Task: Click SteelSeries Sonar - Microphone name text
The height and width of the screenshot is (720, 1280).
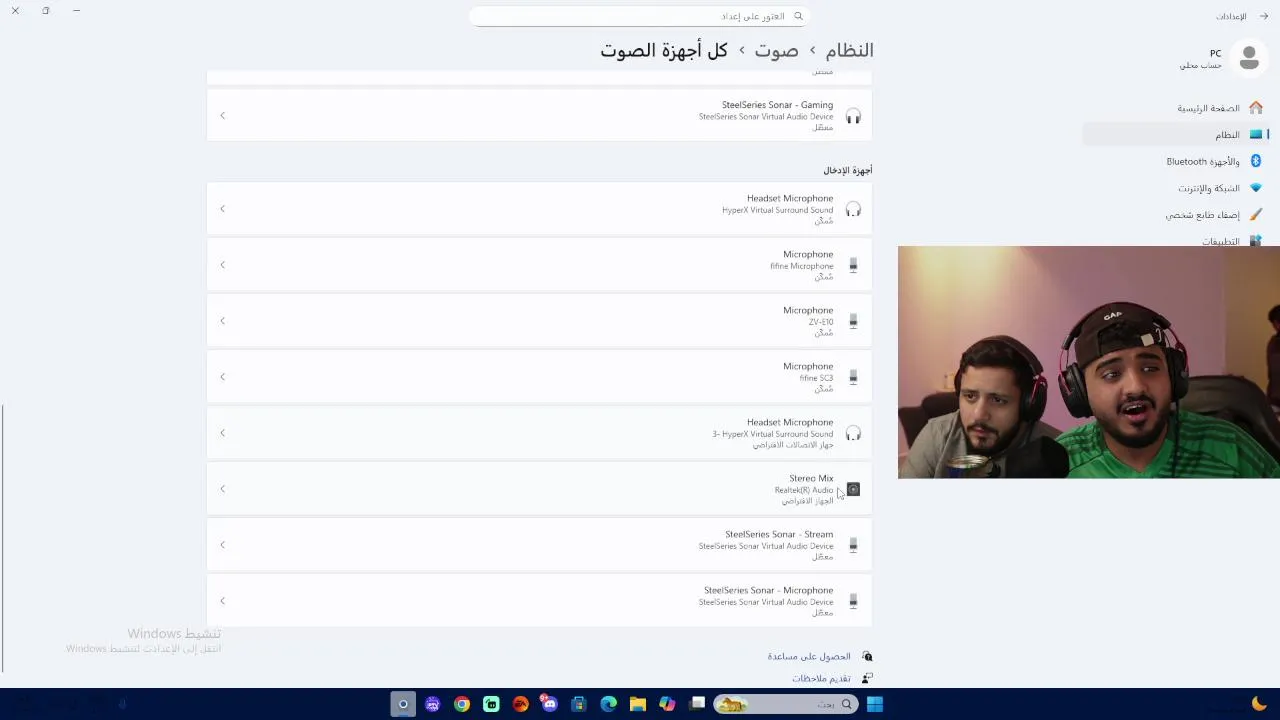Action: pyautogui.click(x=768, y=590)
